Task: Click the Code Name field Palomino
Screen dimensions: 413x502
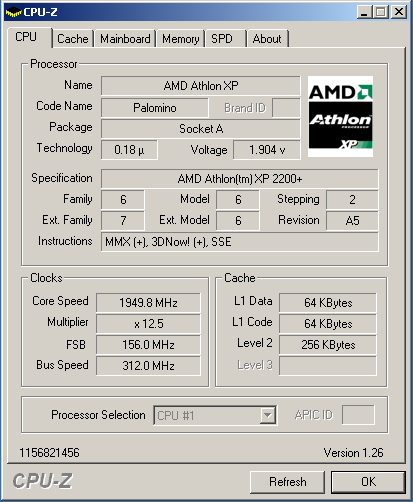Action: (155, 108)
